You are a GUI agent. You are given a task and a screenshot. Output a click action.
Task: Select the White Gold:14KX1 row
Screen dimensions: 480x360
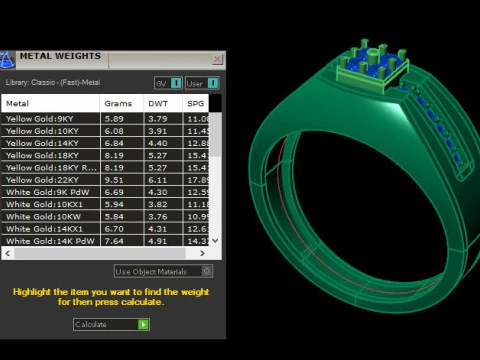[x=105, y=229]
